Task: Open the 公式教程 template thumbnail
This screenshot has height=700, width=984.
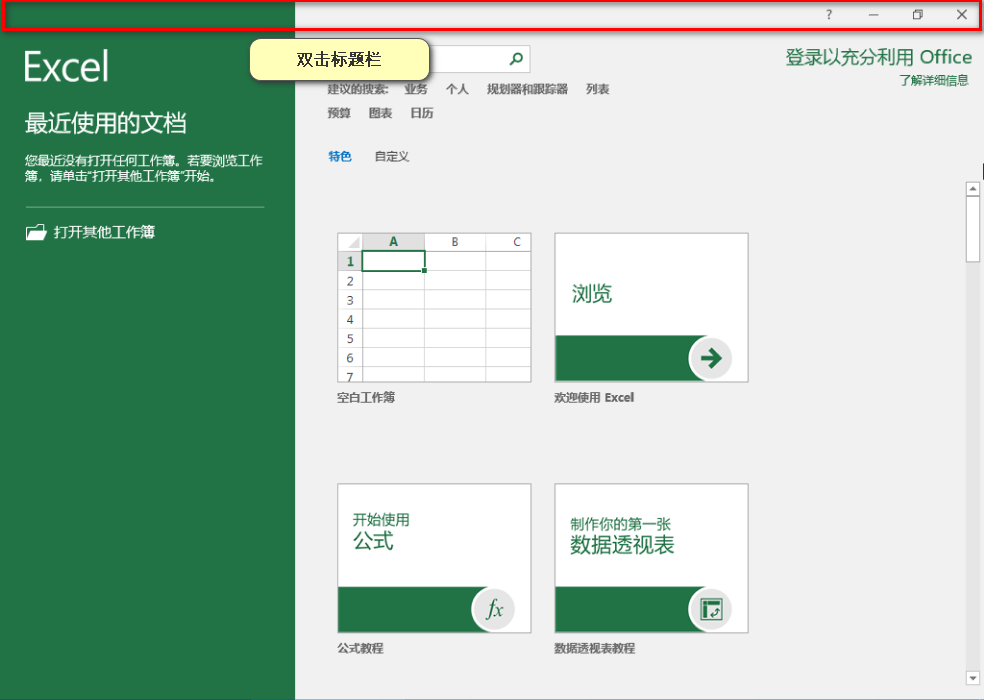Action: point(434,558)
